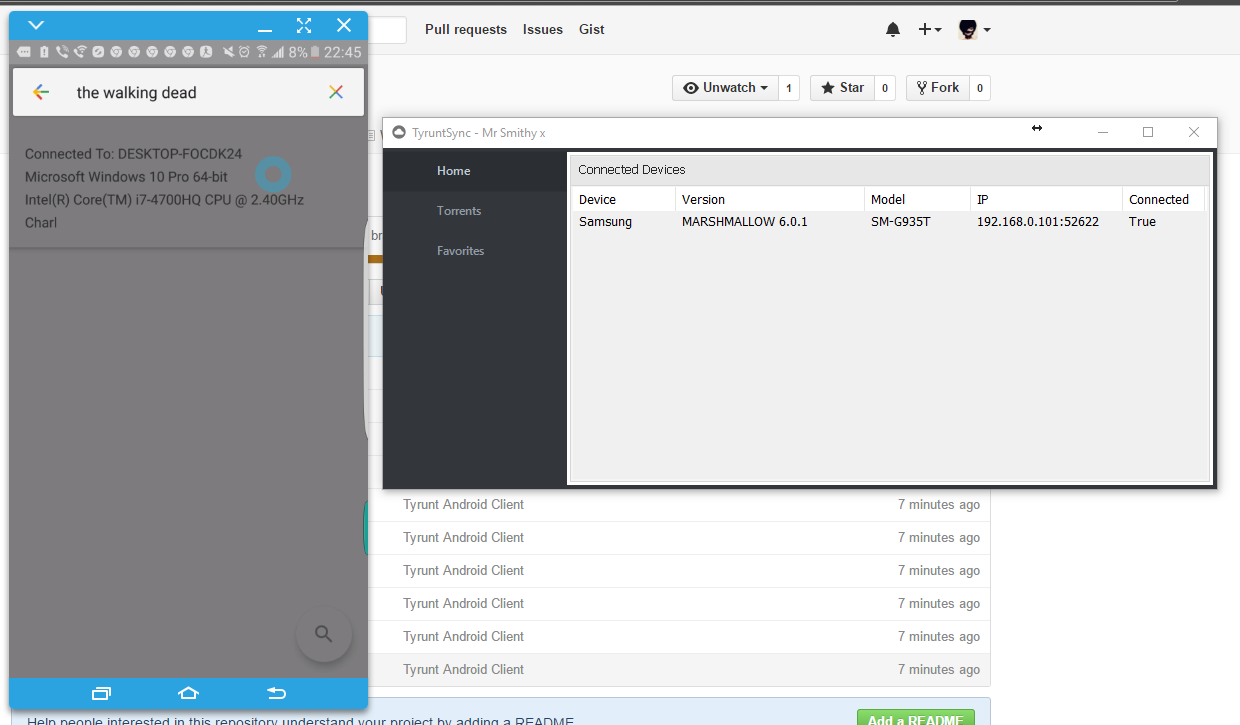Screen dimensions: 1240x725
Task: Click the TyruntSync title bar app icon
Action: (x=399, y=132)
